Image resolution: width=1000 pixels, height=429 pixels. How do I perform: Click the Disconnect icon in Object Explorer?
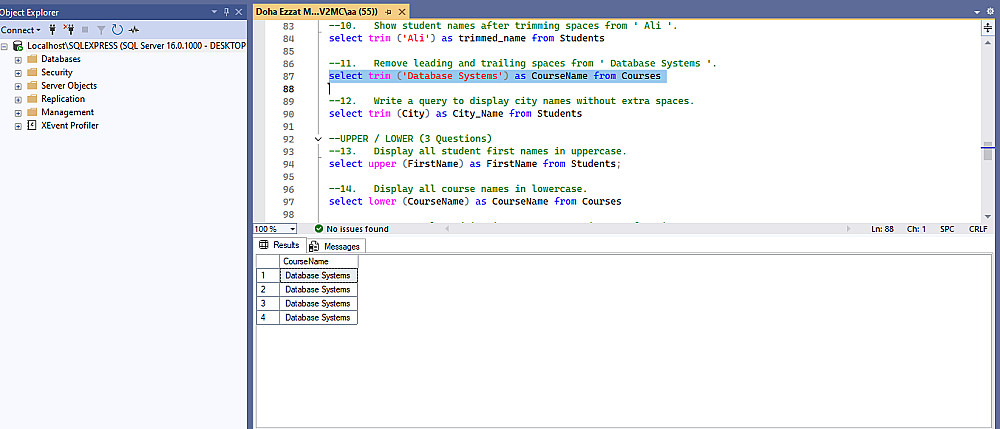tap(70, 30)
